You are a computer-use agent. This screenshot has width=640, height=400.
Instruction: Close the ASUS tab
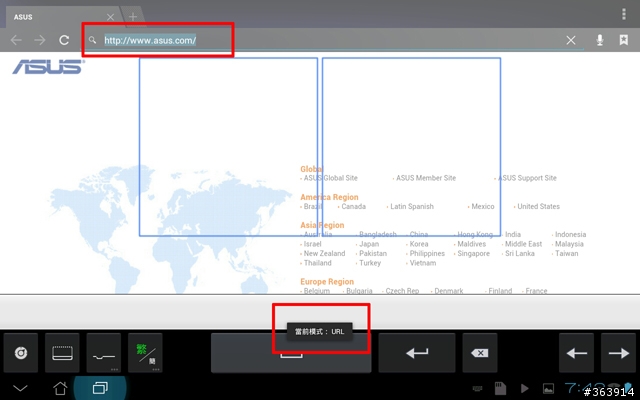(110, 17)
